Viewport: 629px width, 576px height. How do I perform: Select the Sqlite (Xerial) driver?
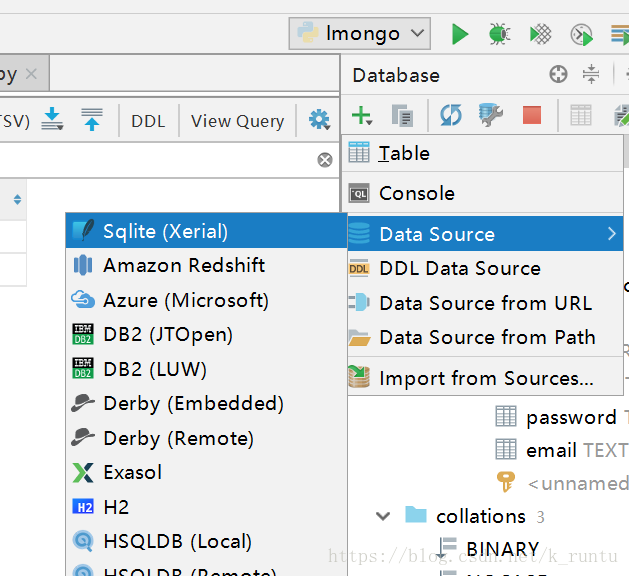click(x=207, y=231)
